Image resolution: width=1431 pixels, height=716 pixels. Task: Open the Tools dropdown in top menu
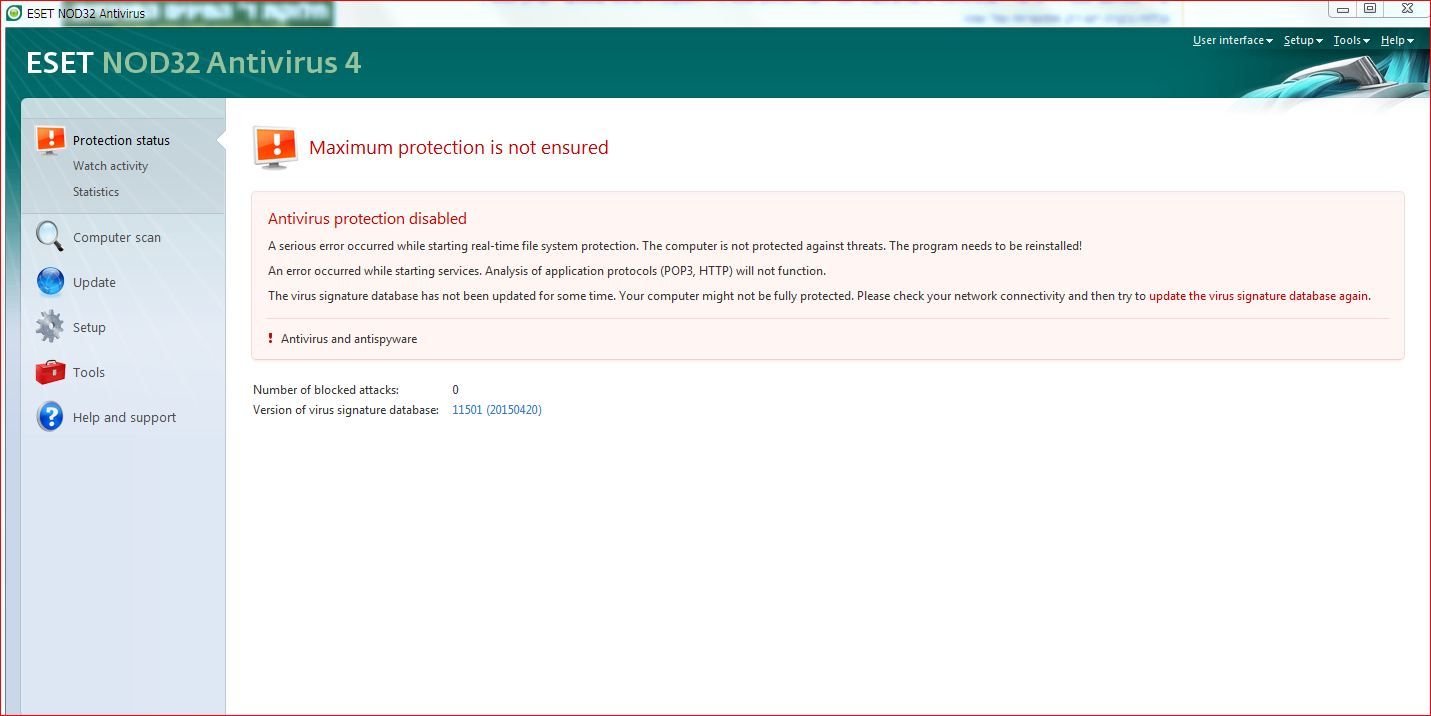coord(1351,40)
